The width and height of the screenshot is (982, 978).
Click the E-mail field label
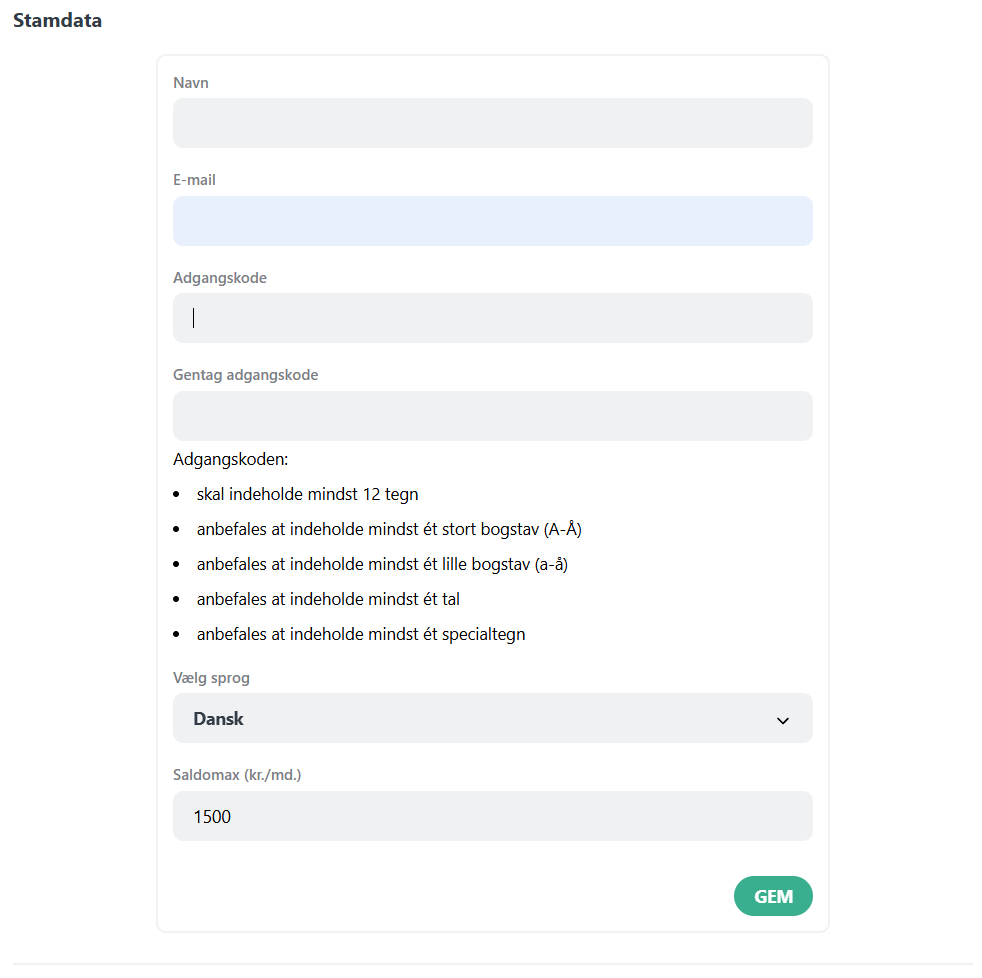coord(193,180)
